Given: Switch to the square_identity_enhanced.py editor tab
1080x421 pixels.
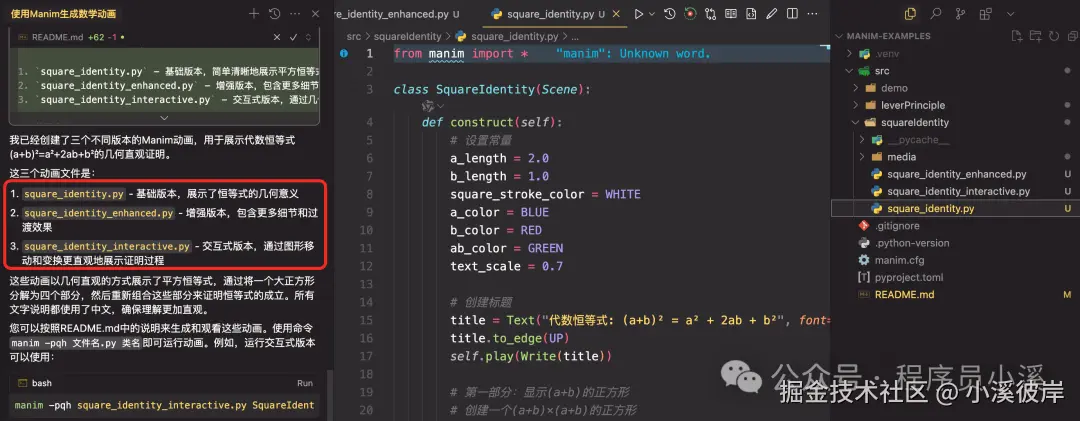Looking at the screenshot, I should (395, 14).
